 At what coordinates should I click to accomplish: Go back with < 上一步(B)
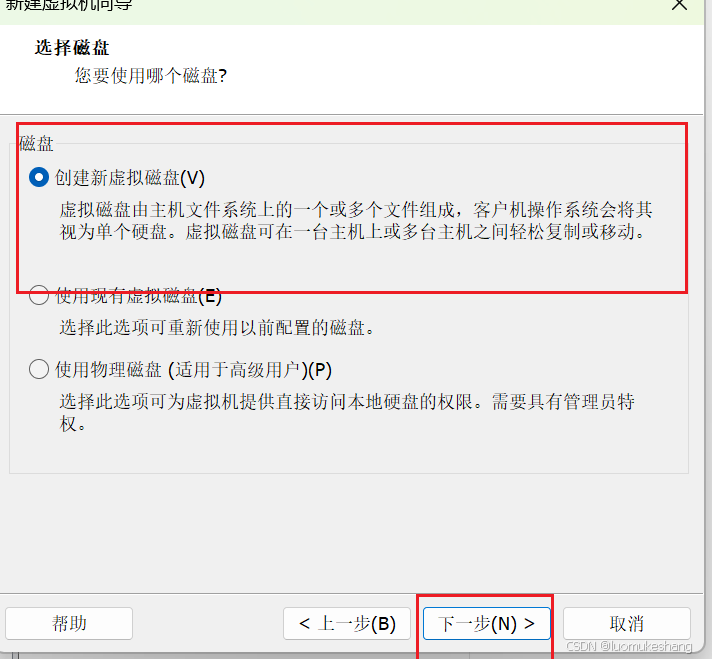coord(347,623)
